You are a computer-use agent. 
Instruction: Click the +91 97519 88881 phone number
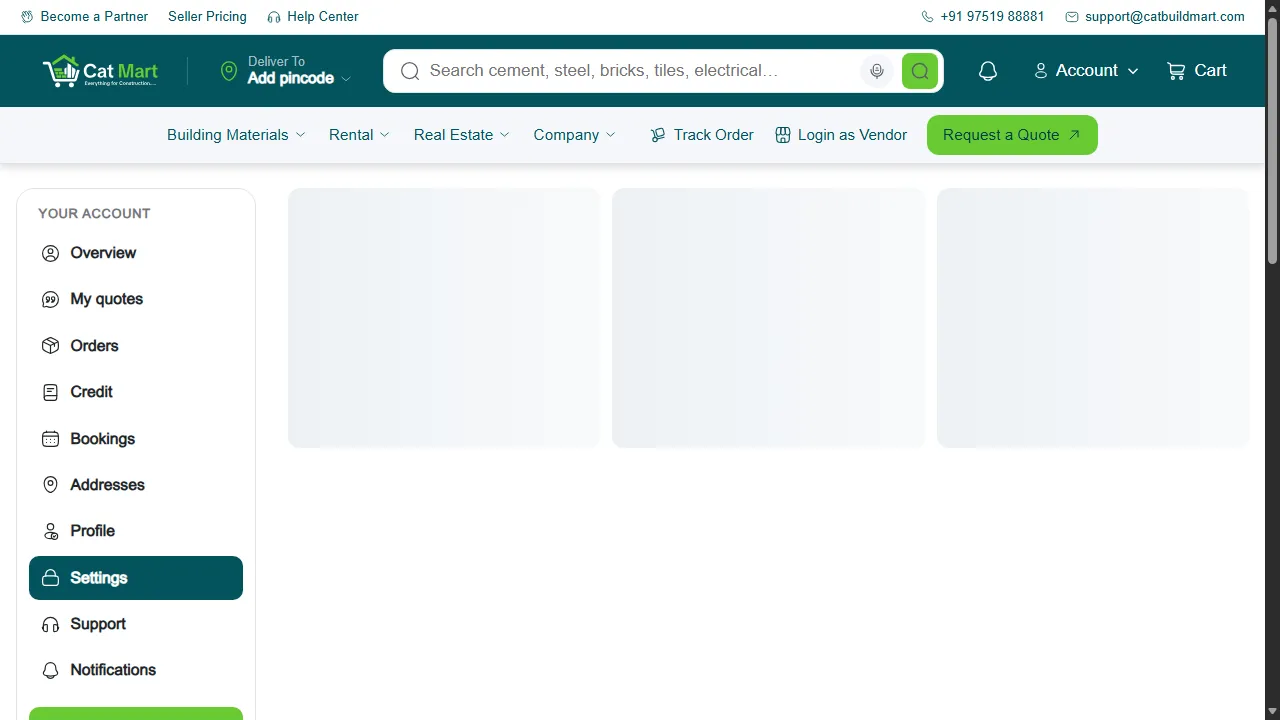992,17
